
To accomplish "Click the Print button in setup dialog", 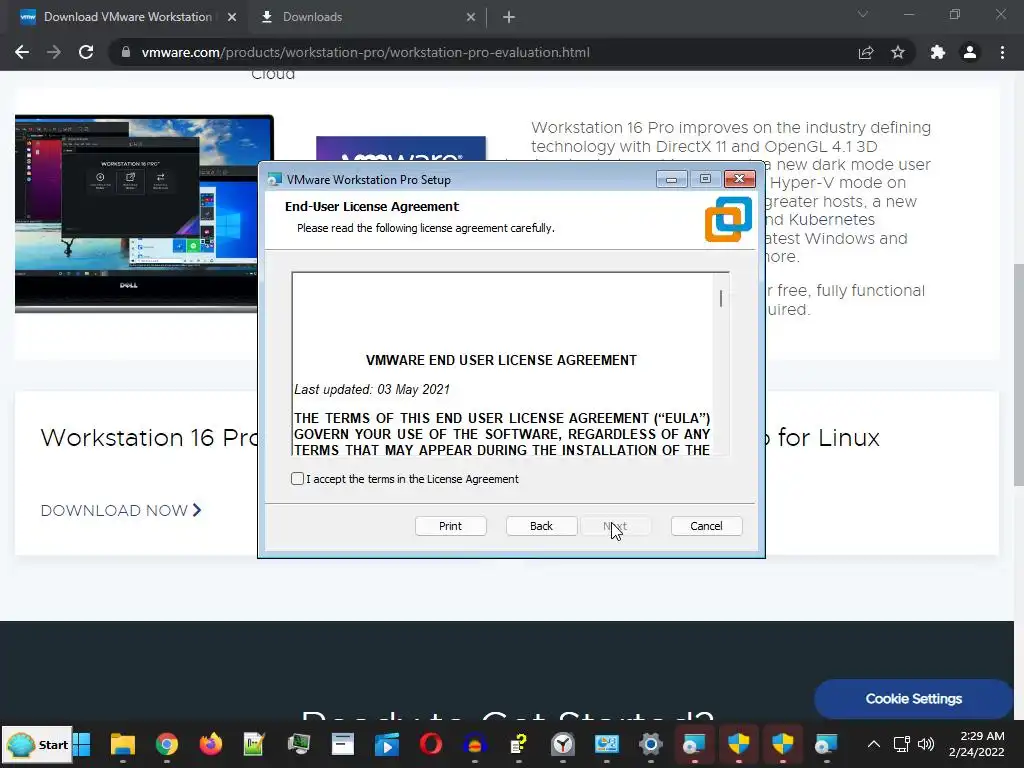I will (451, 526).
